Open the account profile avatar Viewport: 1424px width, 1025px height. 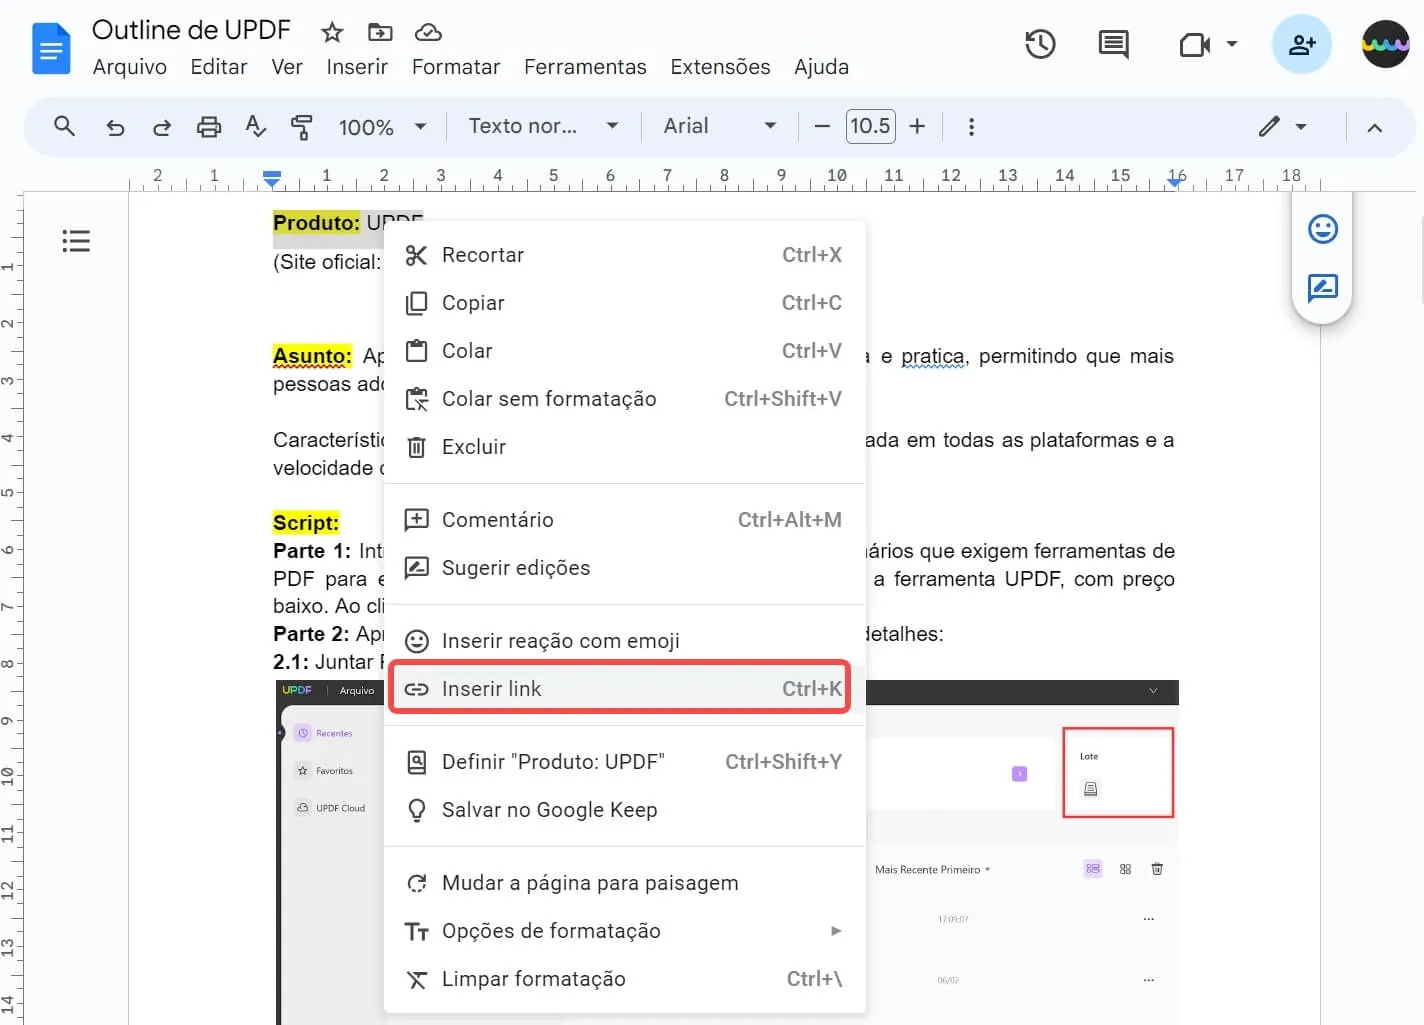(x=1386, y=44)
